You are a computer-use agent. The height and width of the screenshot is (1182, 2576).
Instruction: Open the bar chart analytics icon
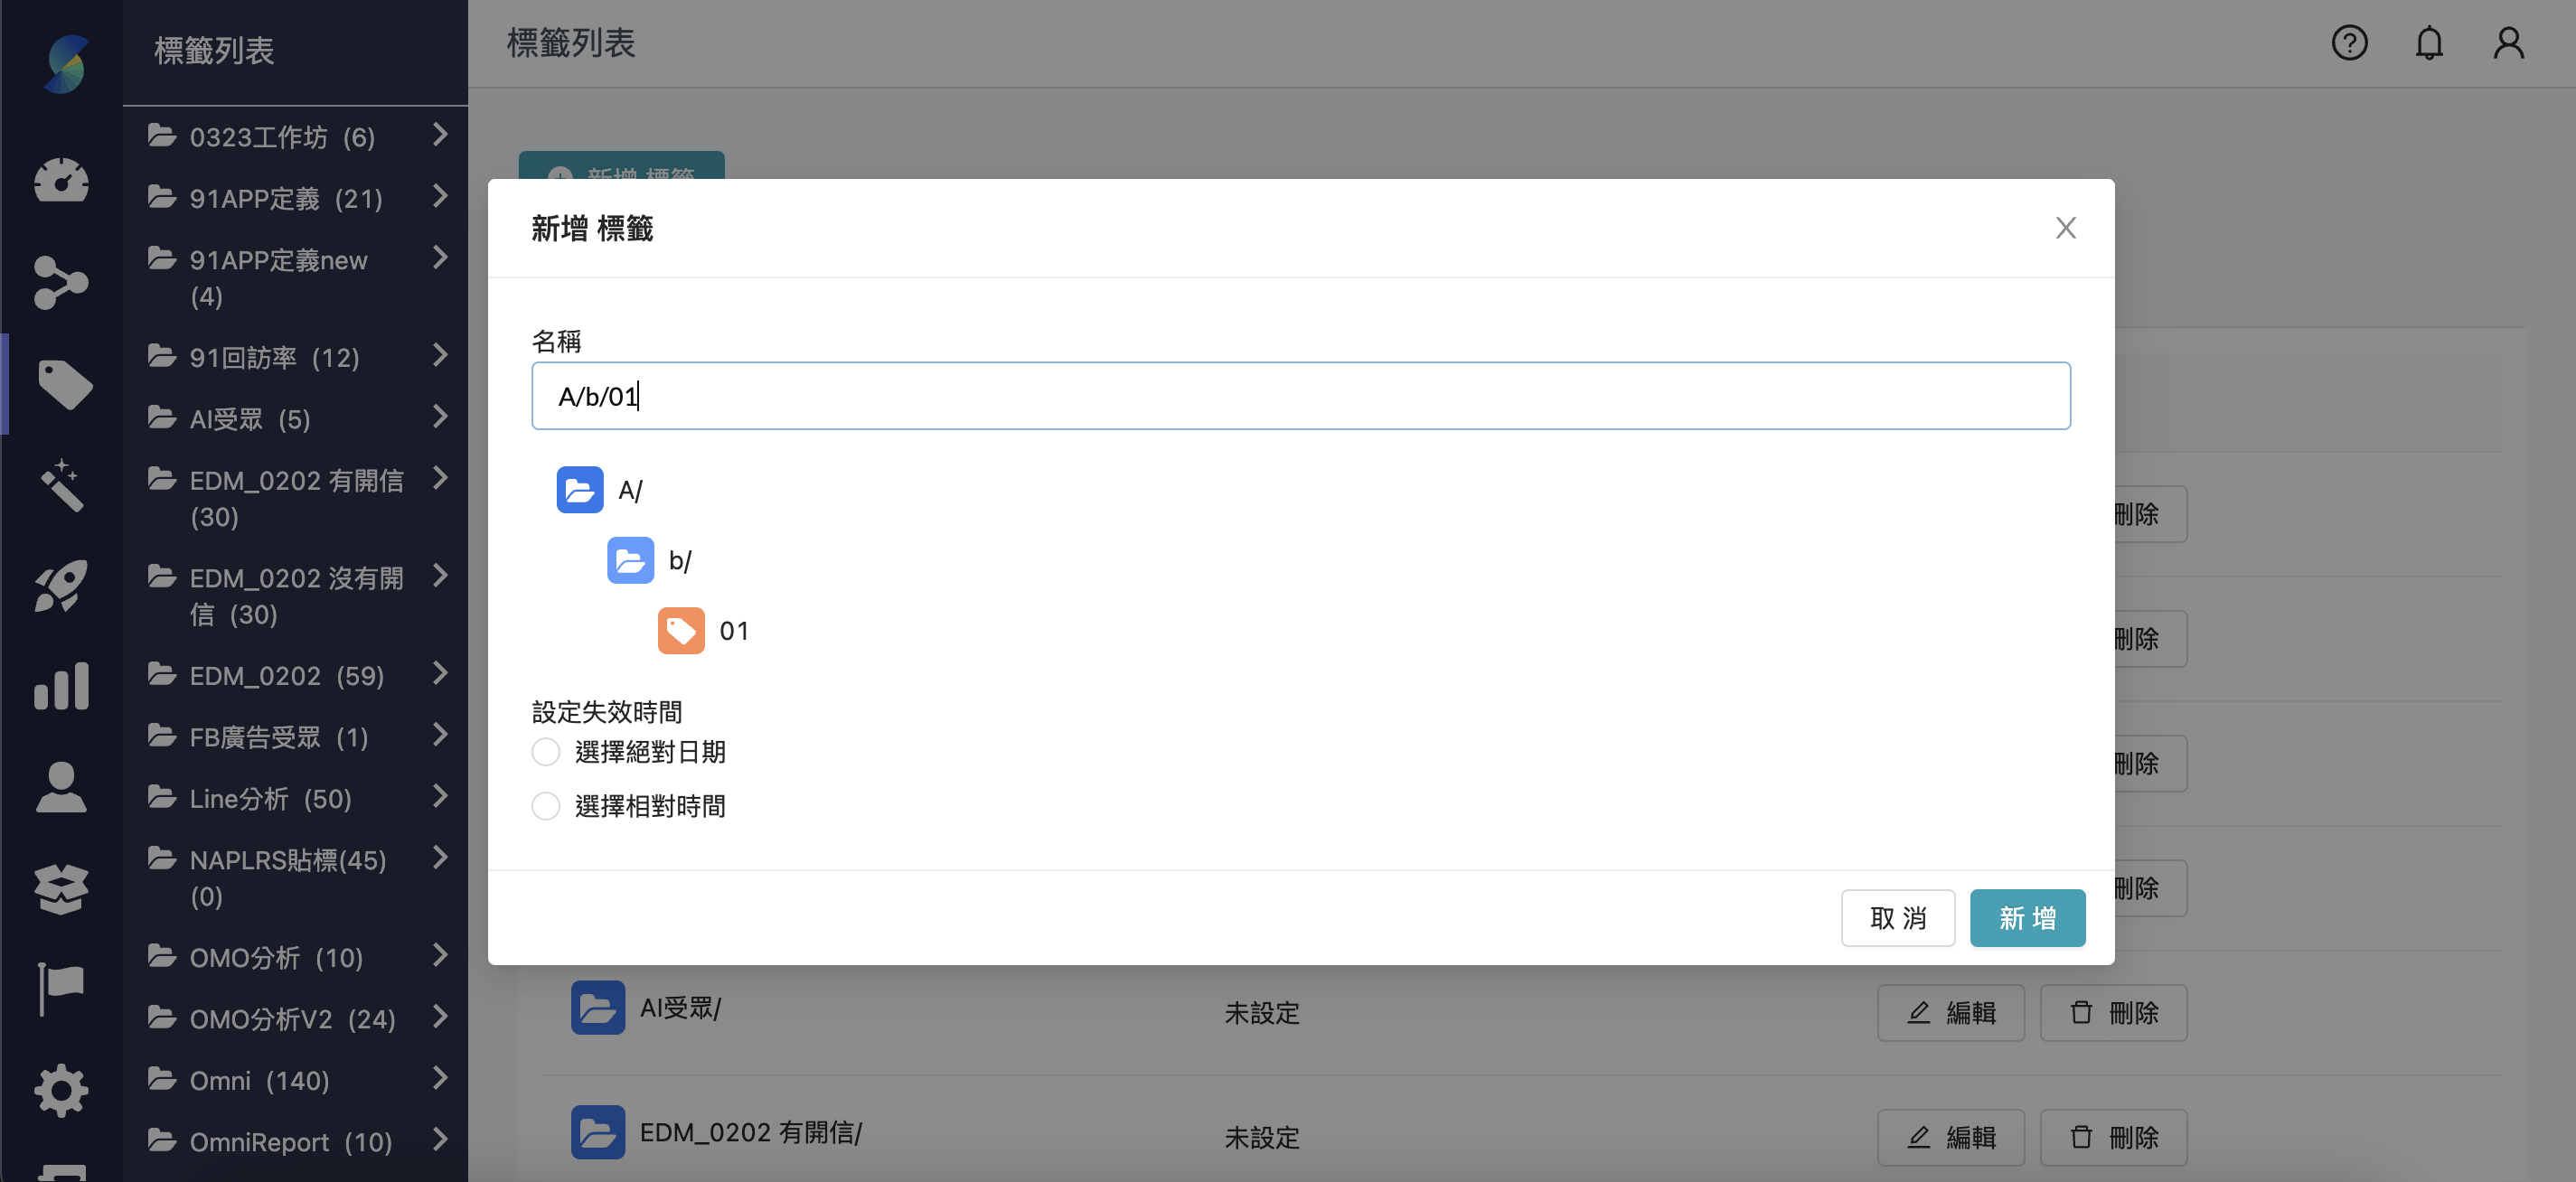[61, 686]
